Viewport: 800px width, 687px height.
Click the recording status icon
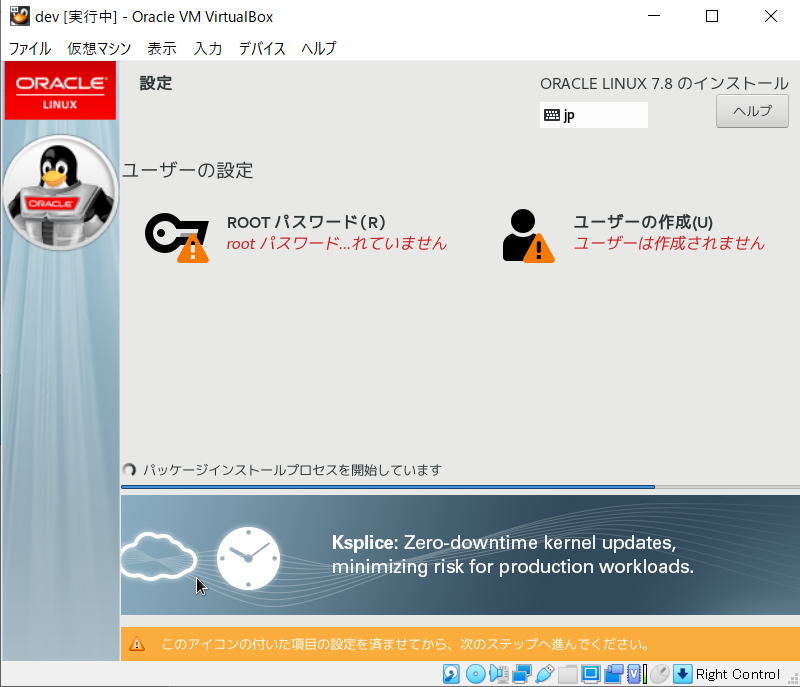click(614, 674)
